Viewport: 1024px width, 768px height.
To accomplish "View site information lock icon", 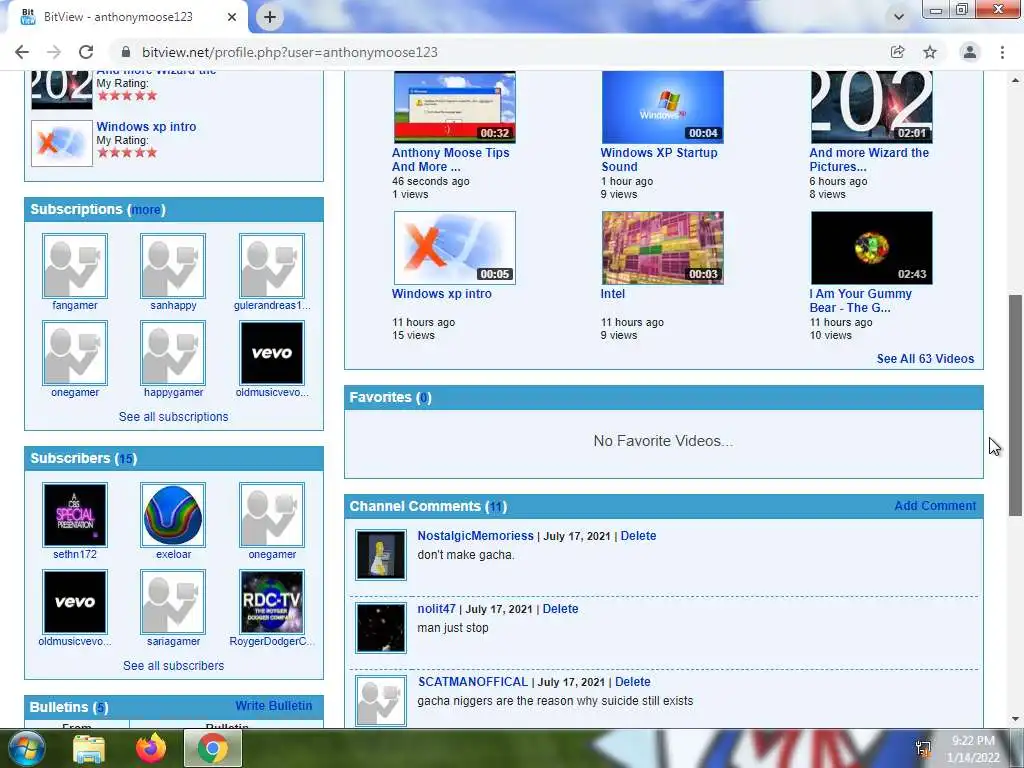I will pos(127,52).
